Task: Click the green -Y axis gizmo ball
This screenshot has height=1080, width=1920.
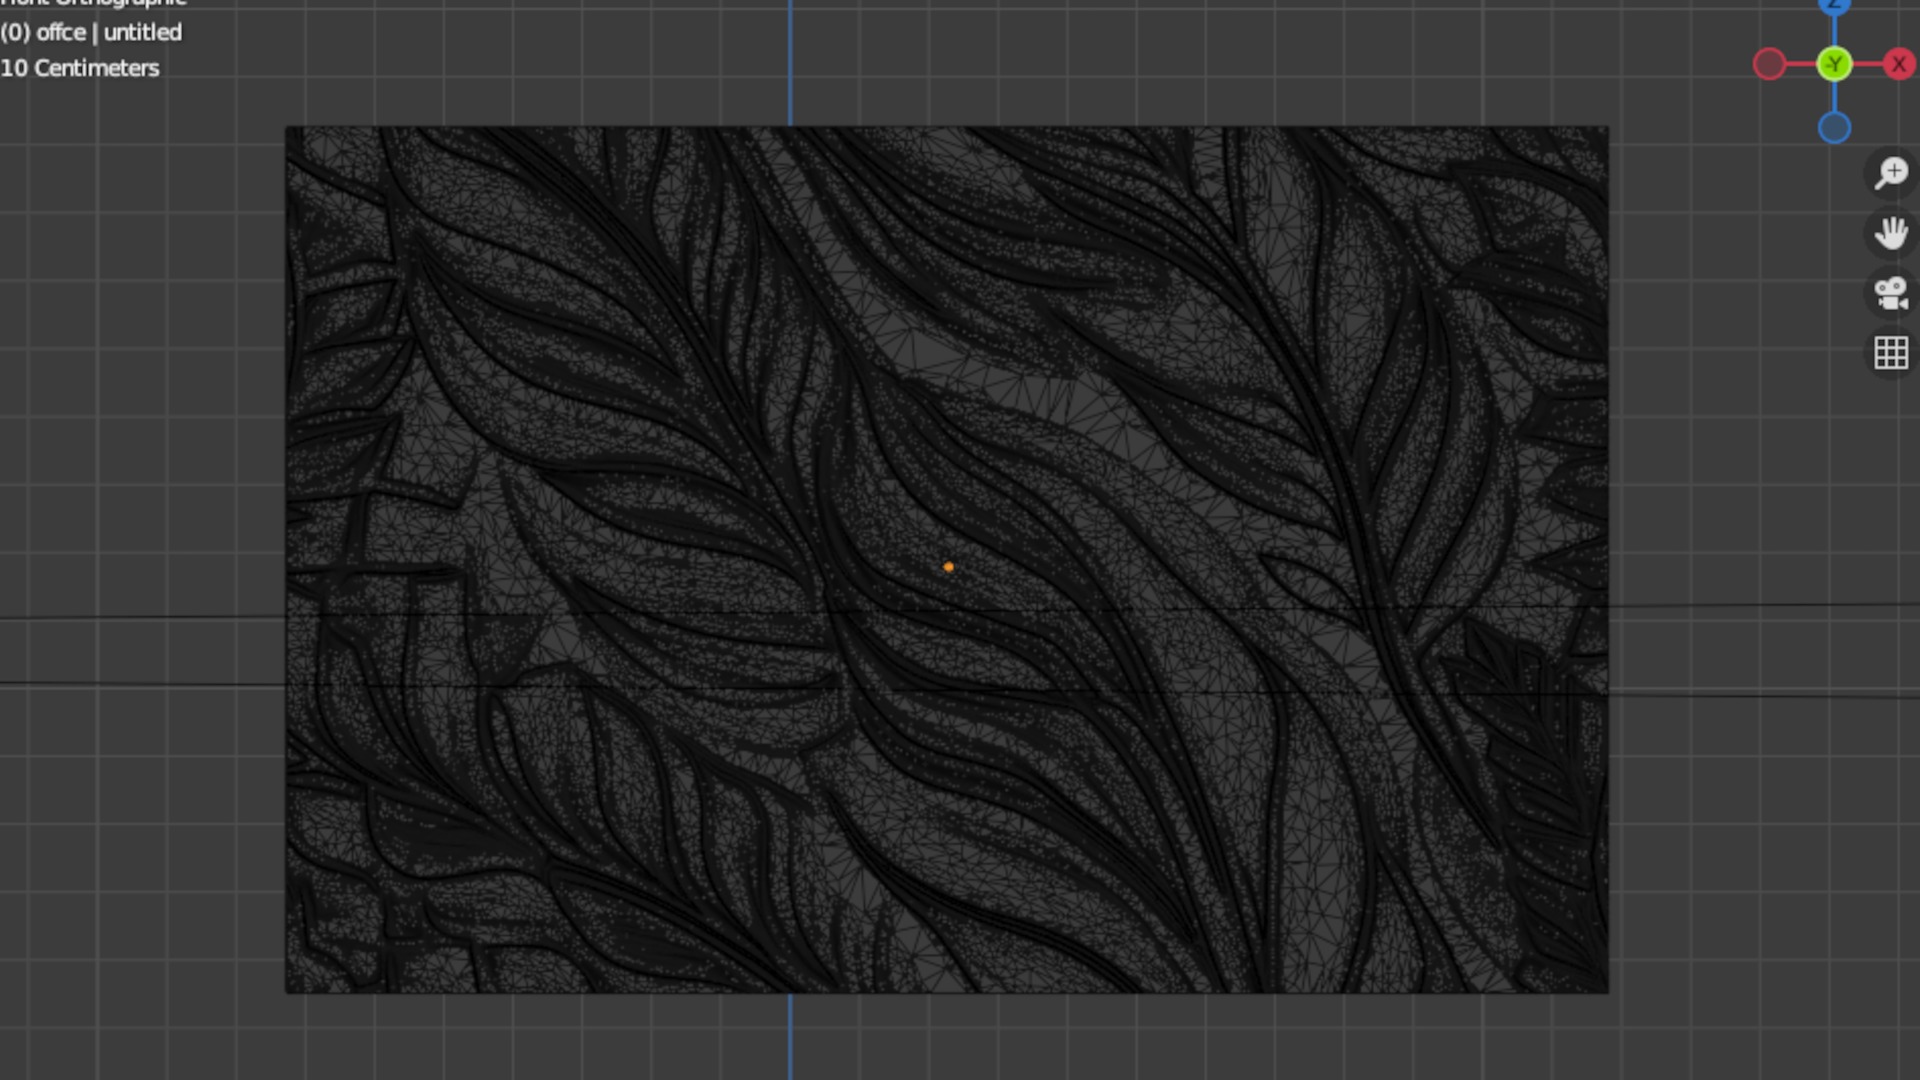Action: (1834, 65)
